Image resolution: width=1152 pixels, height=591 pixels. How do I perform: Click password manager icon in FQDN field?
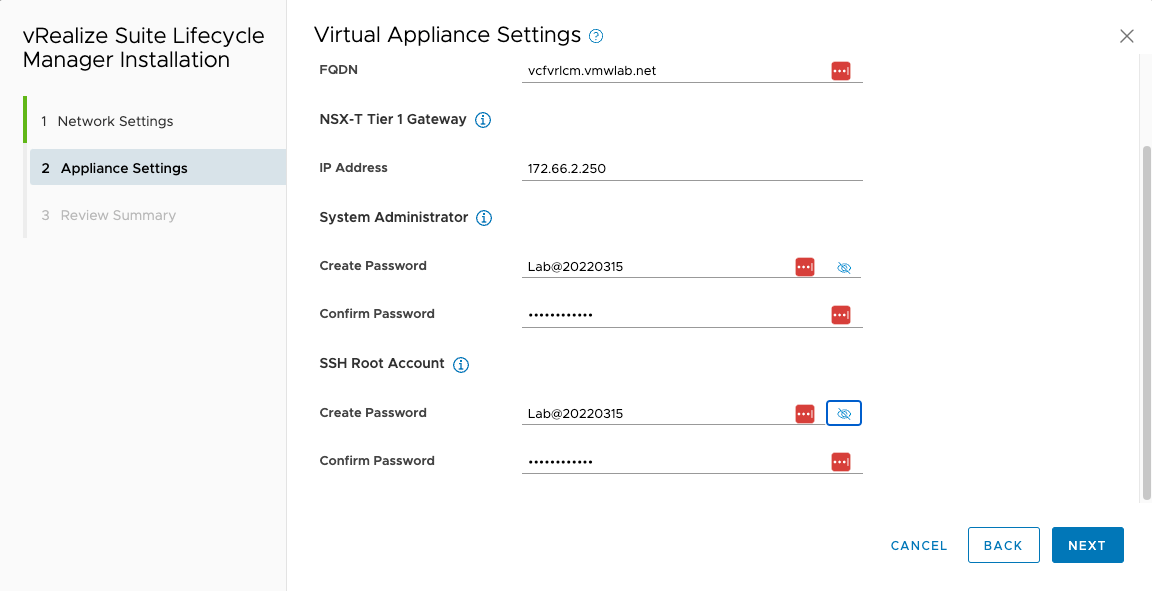[x=840, y=71]
